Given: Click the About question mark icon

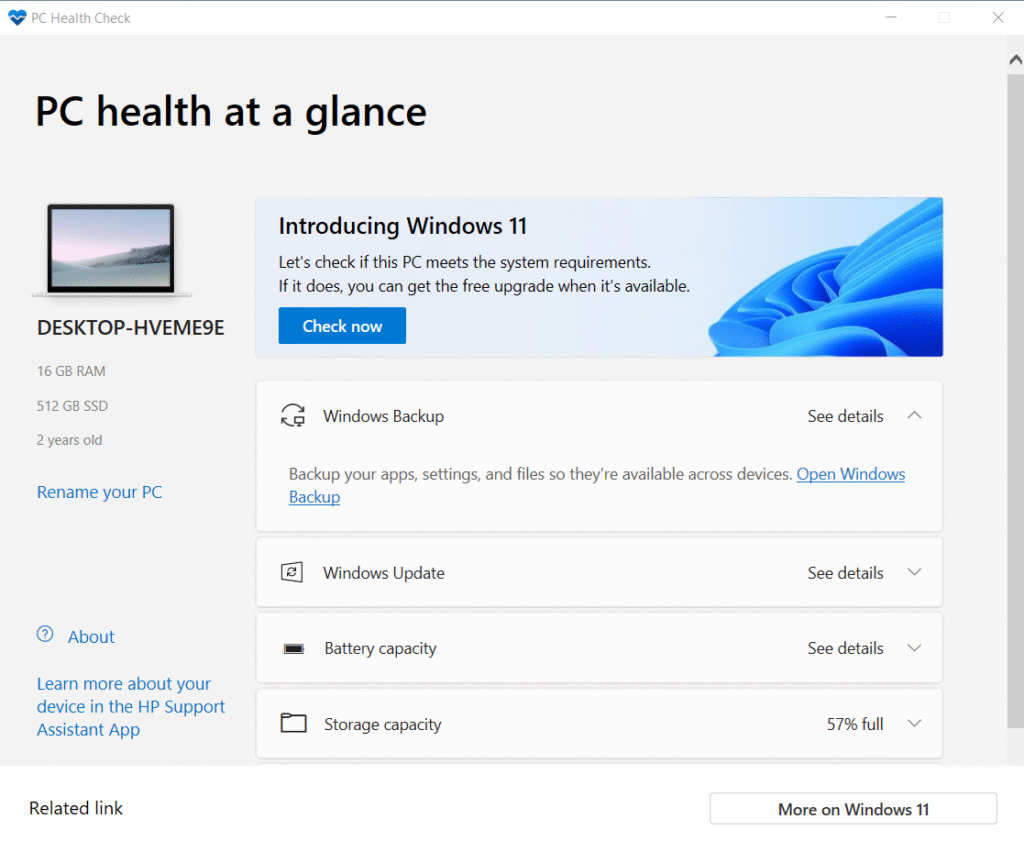Looking at the screenshot, I should [44, 636].
